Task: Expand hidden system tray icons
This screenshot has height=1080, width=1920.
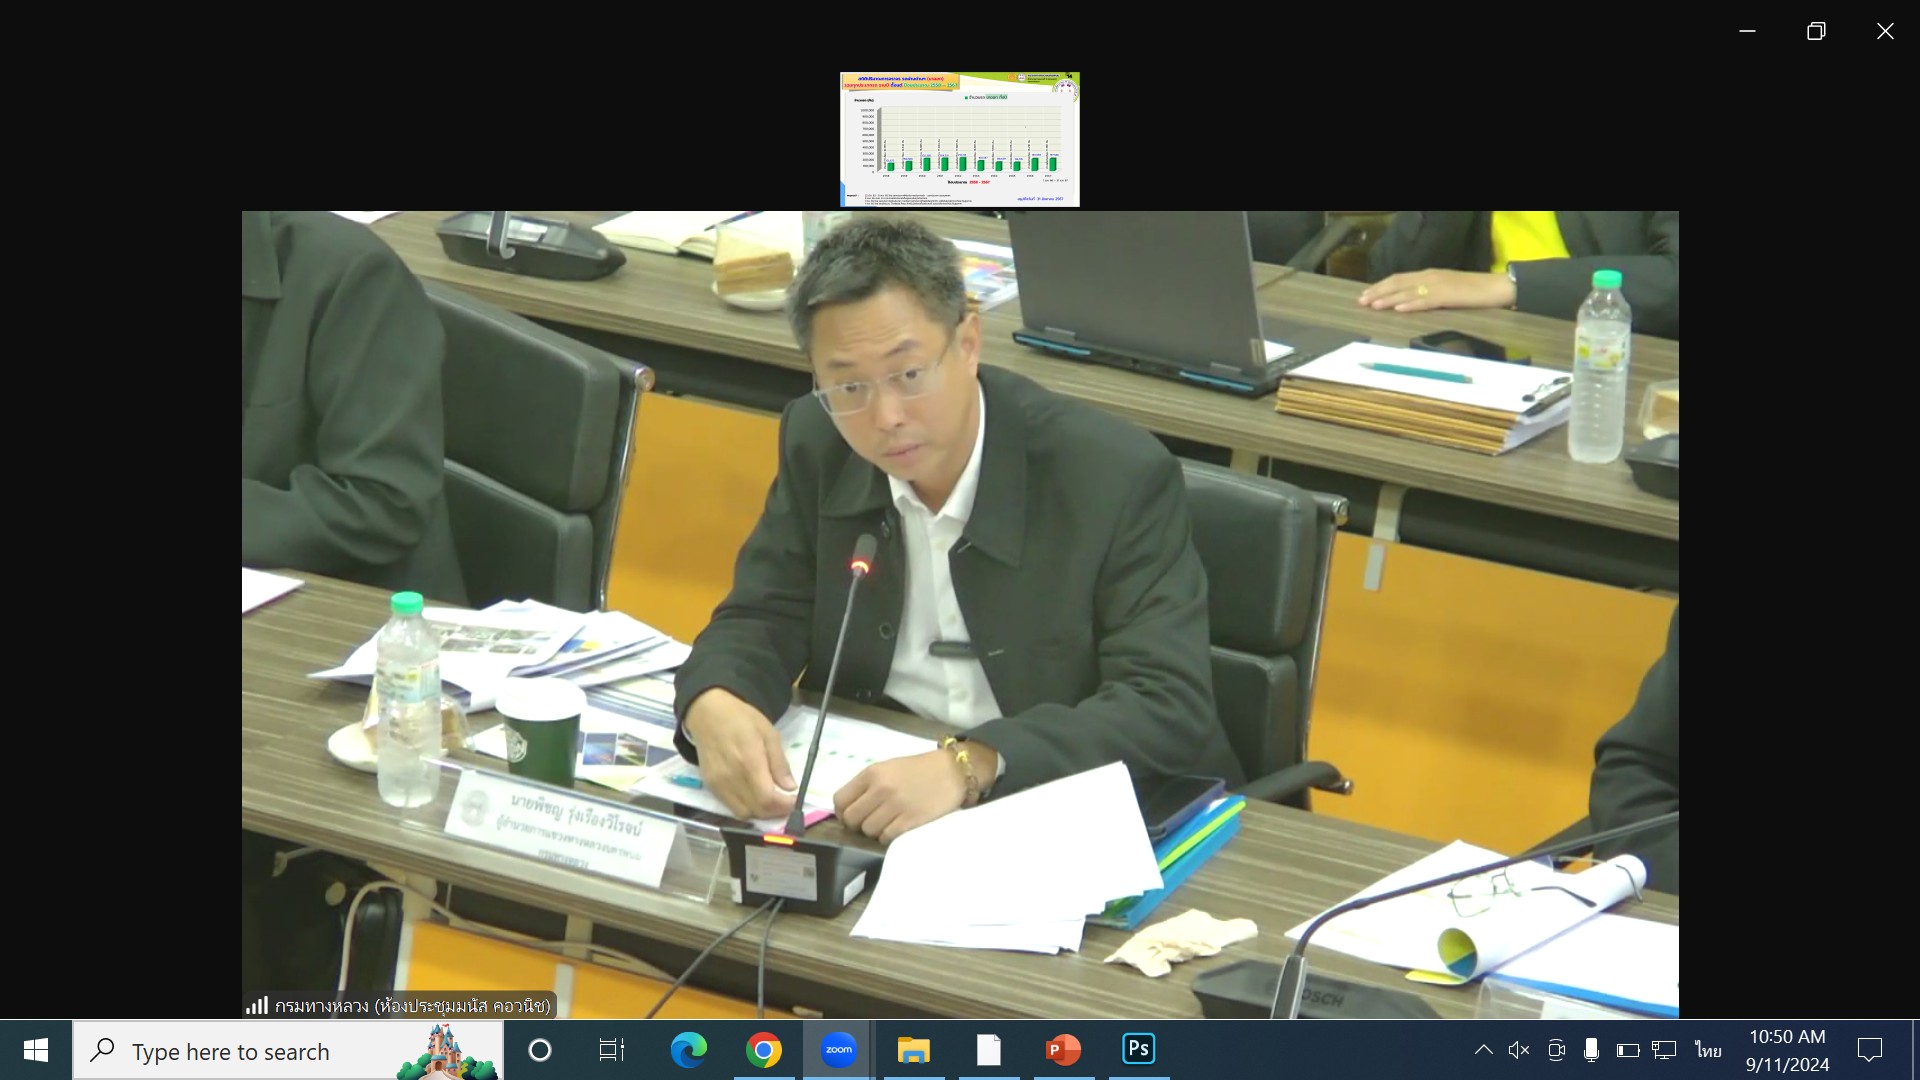Action: click(1484, 1050)
